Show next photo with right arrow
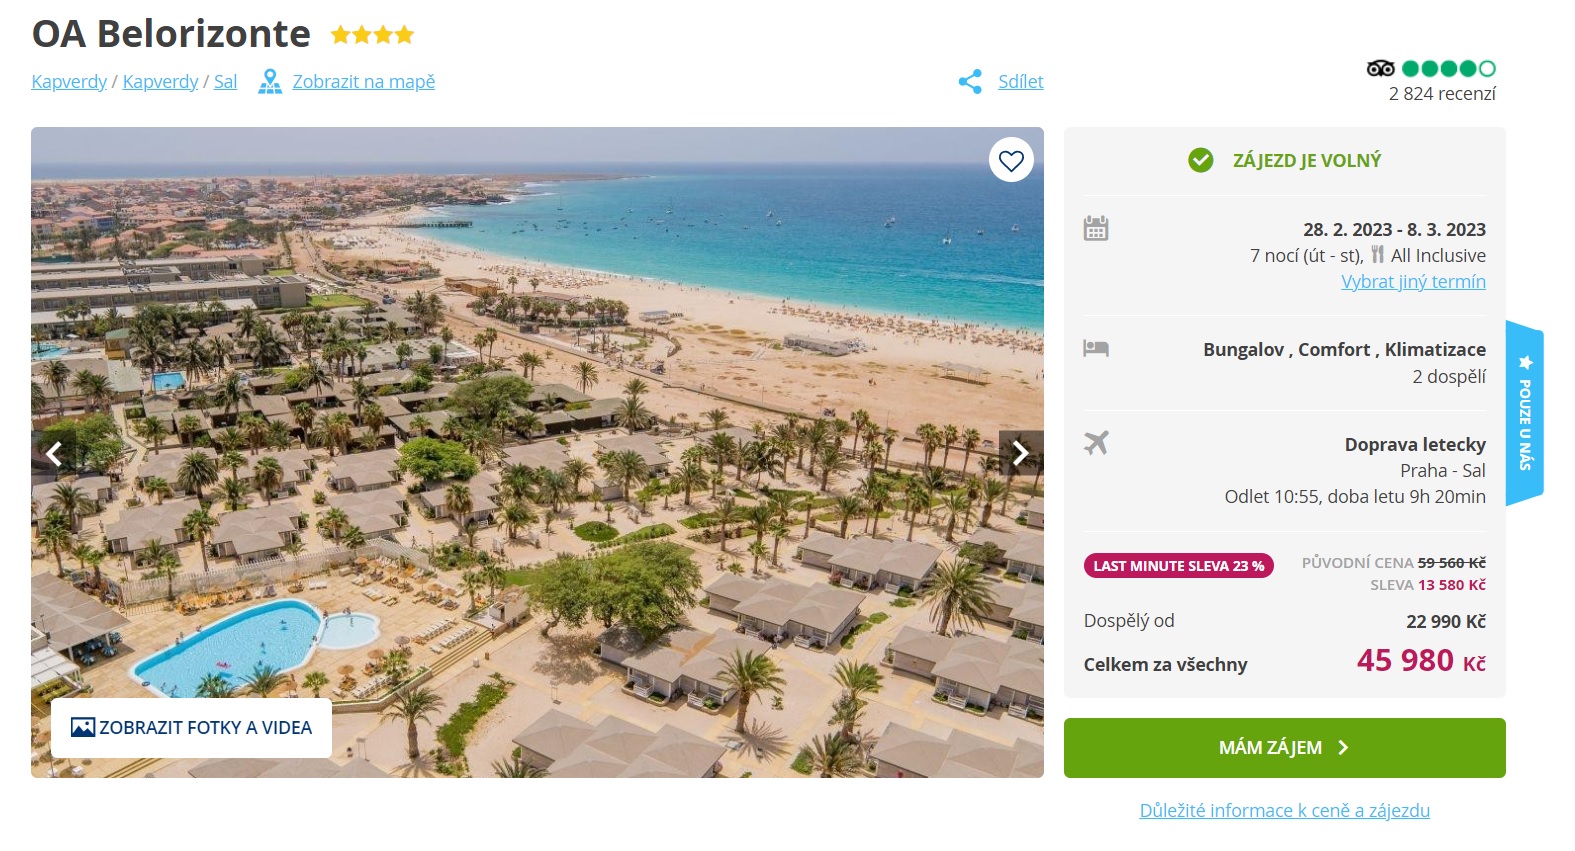The height and width of the screenshot is (851, 1575). click(1021, 454)
